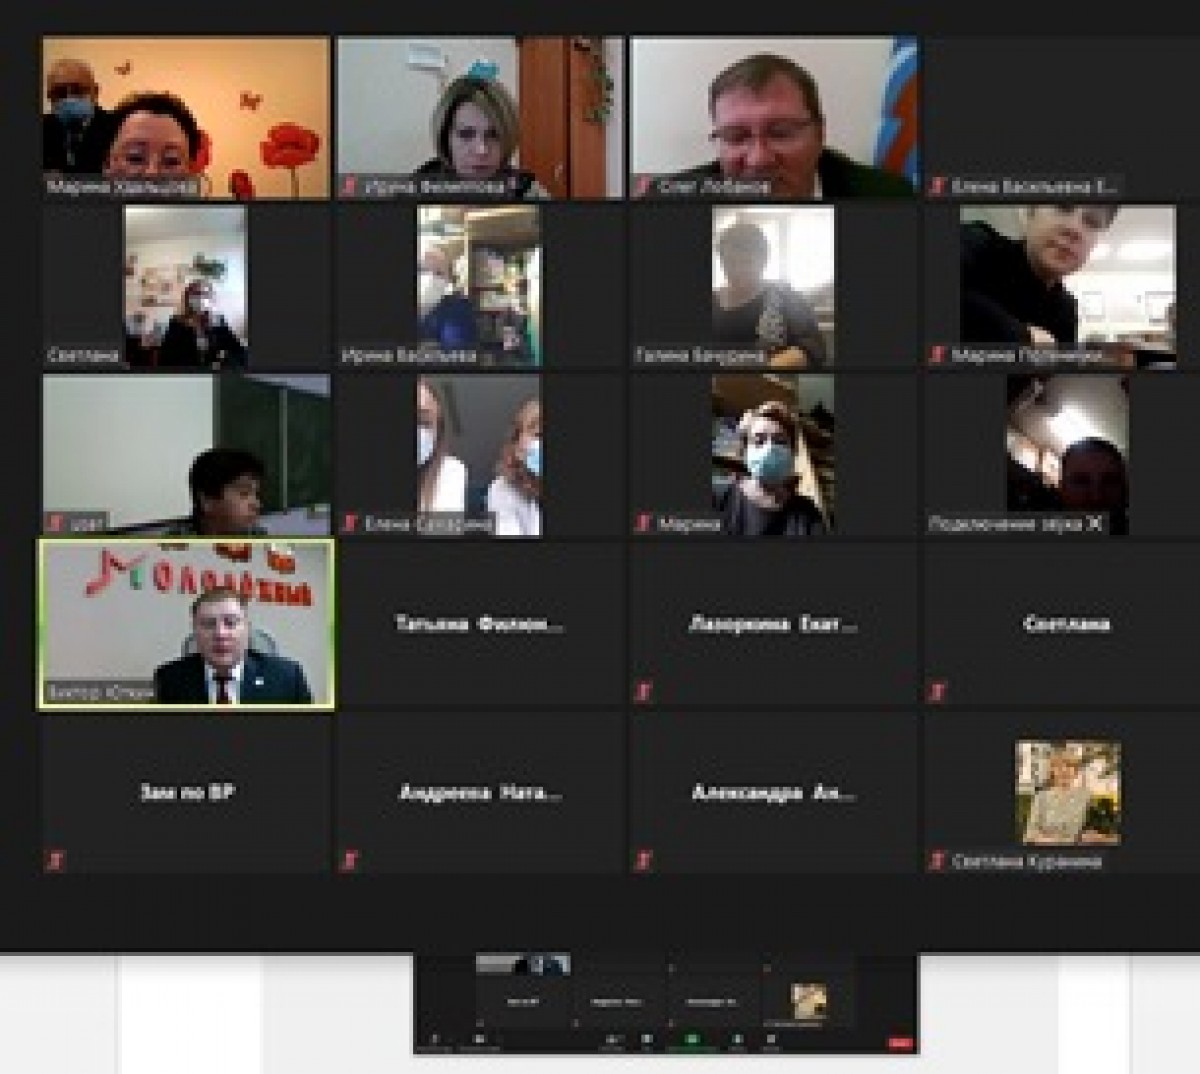Select the Марина Хвальцова video tile

(186, 117)
